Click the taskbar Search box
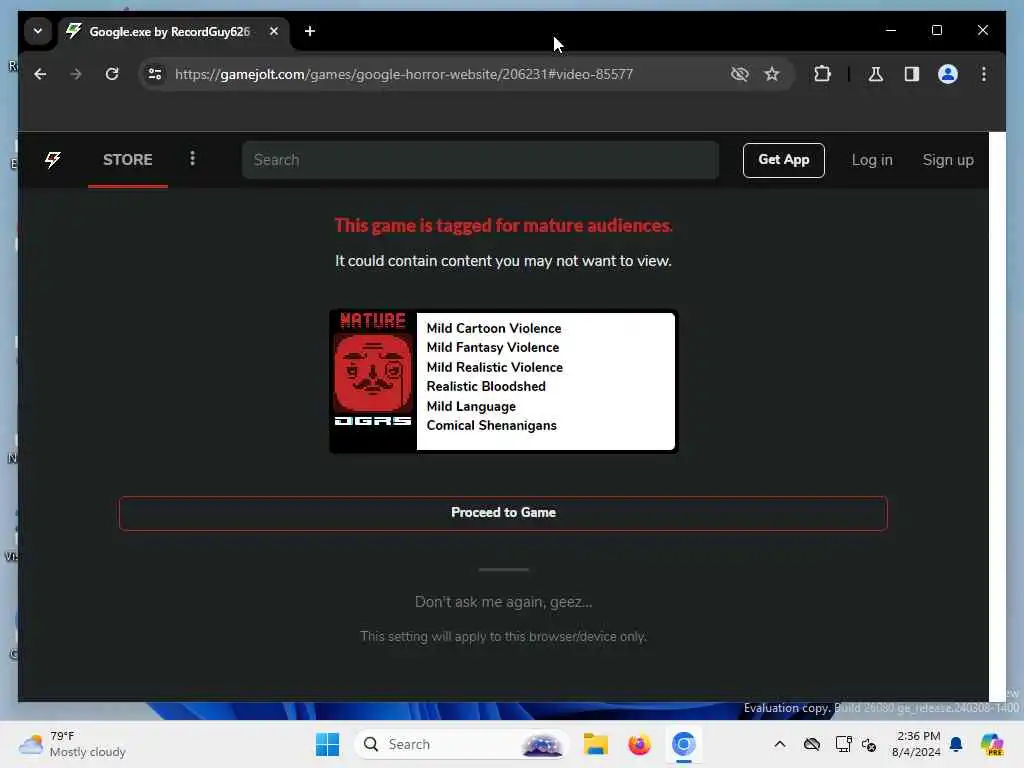The height and width of the screenshot is (768, 1024). [x=462, y=744]
